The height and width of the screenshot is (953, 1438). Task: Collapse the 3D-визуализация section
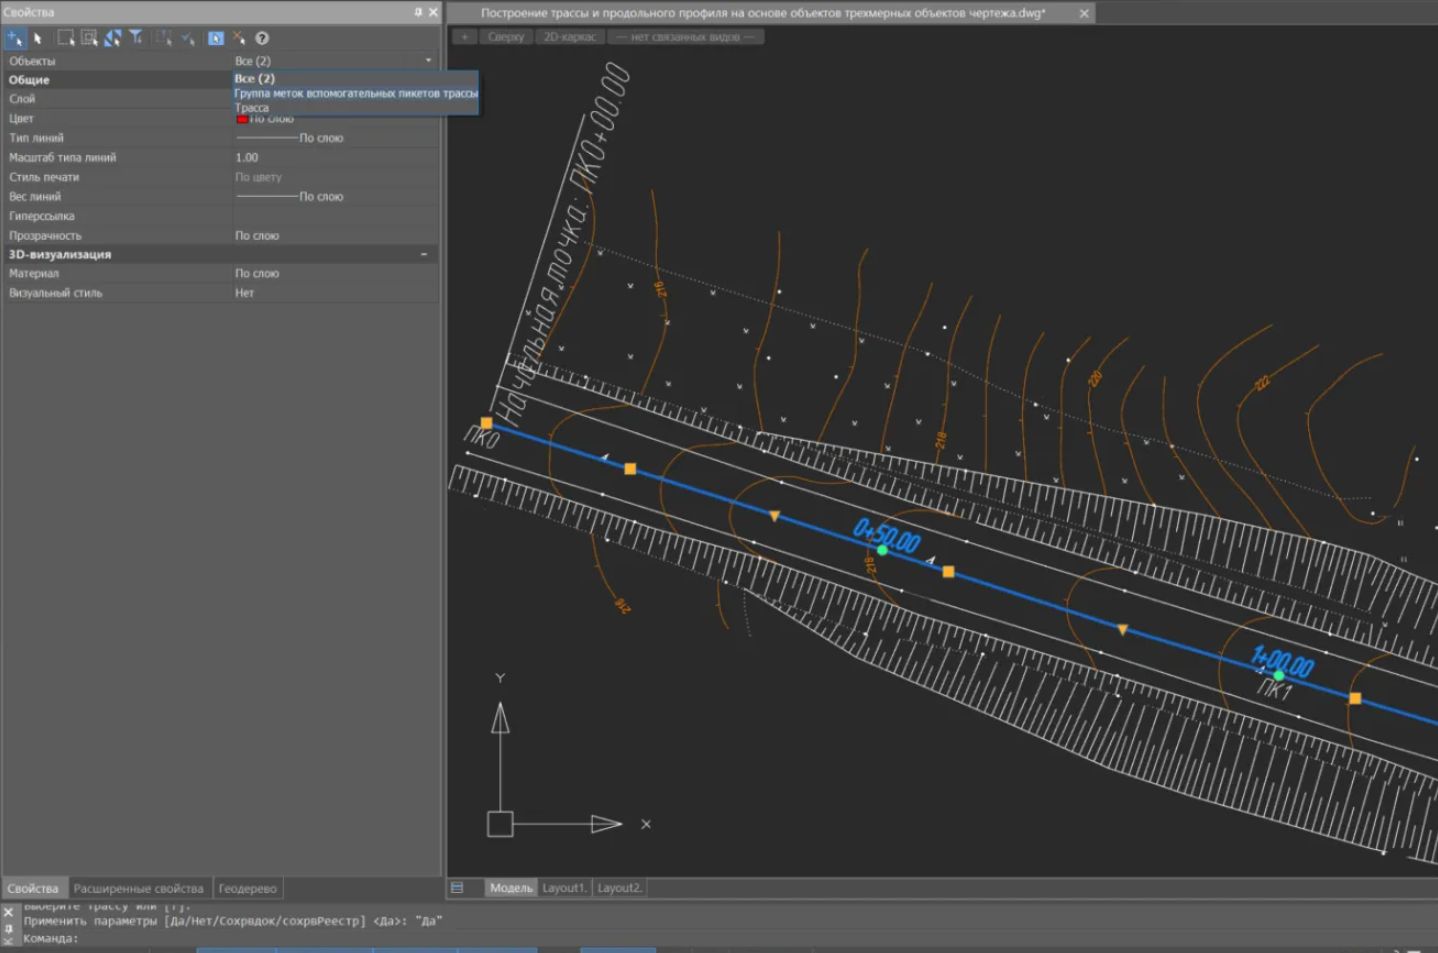tap(424, 254)
